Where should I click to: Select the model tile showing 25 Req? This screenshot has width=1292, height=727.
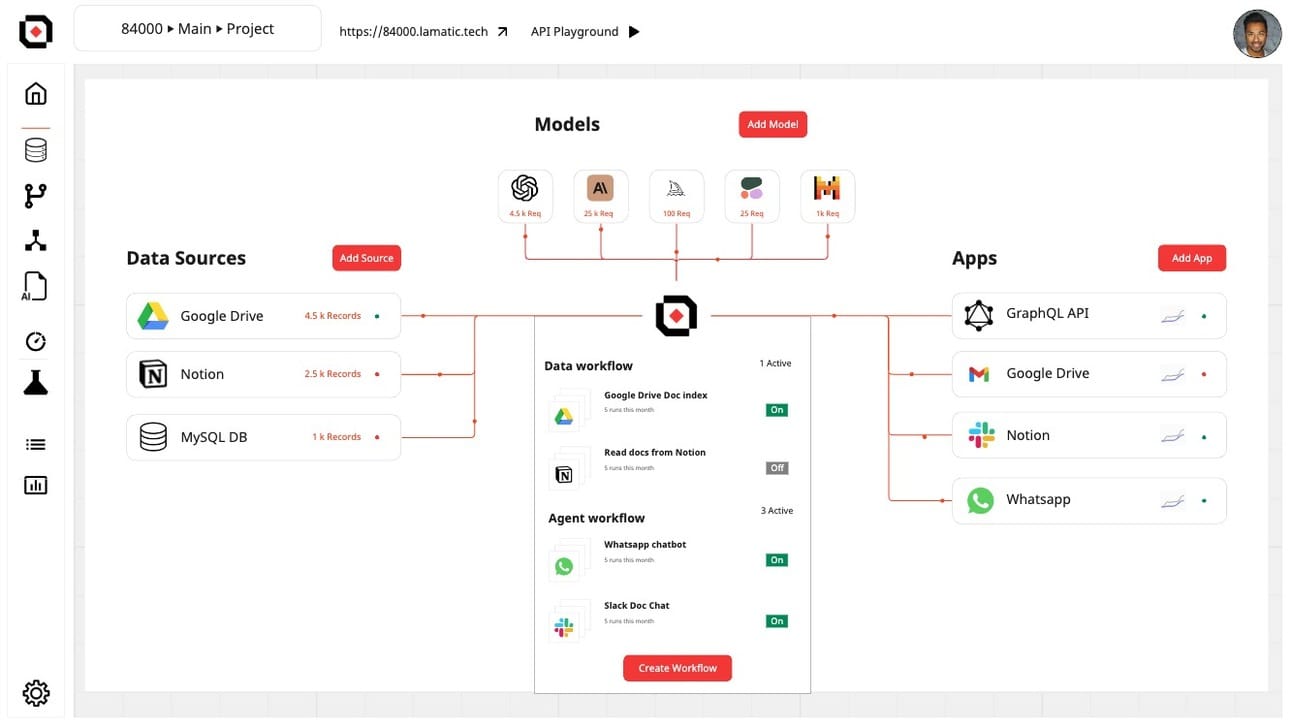[752, 195]
